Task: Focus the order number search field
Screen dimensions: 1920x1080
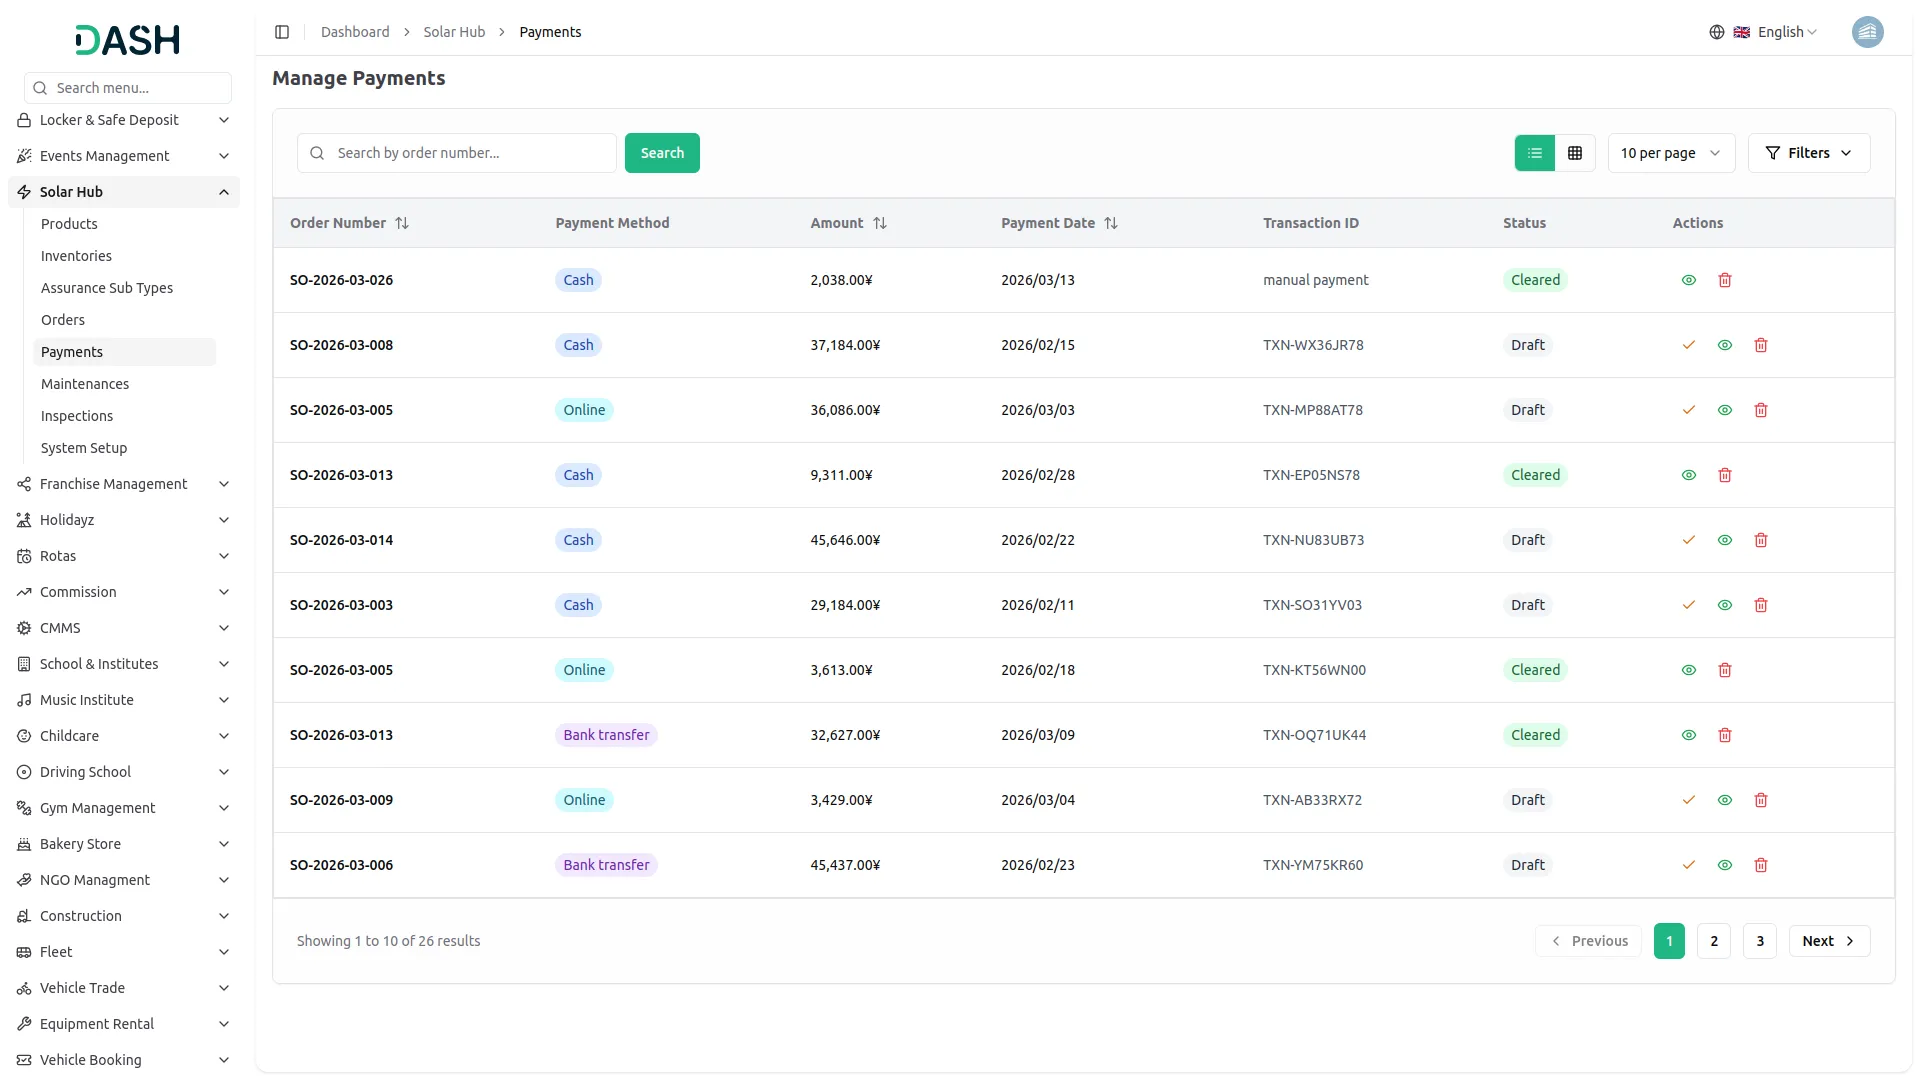Action: tap(470, 153)
